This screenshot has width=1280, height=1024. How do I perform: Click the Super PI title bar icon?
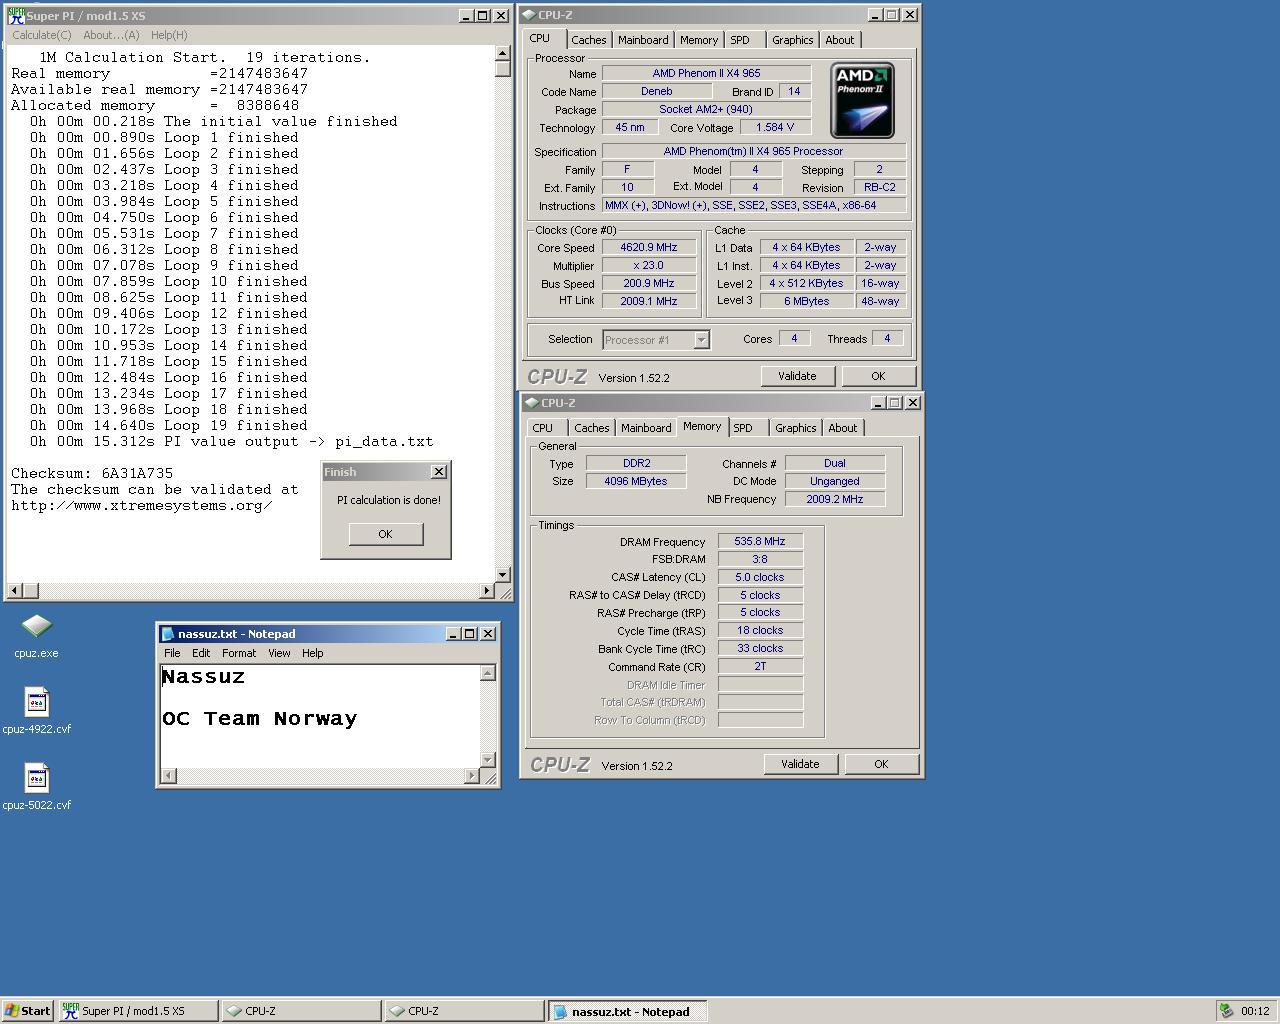[x=16, y=16]
